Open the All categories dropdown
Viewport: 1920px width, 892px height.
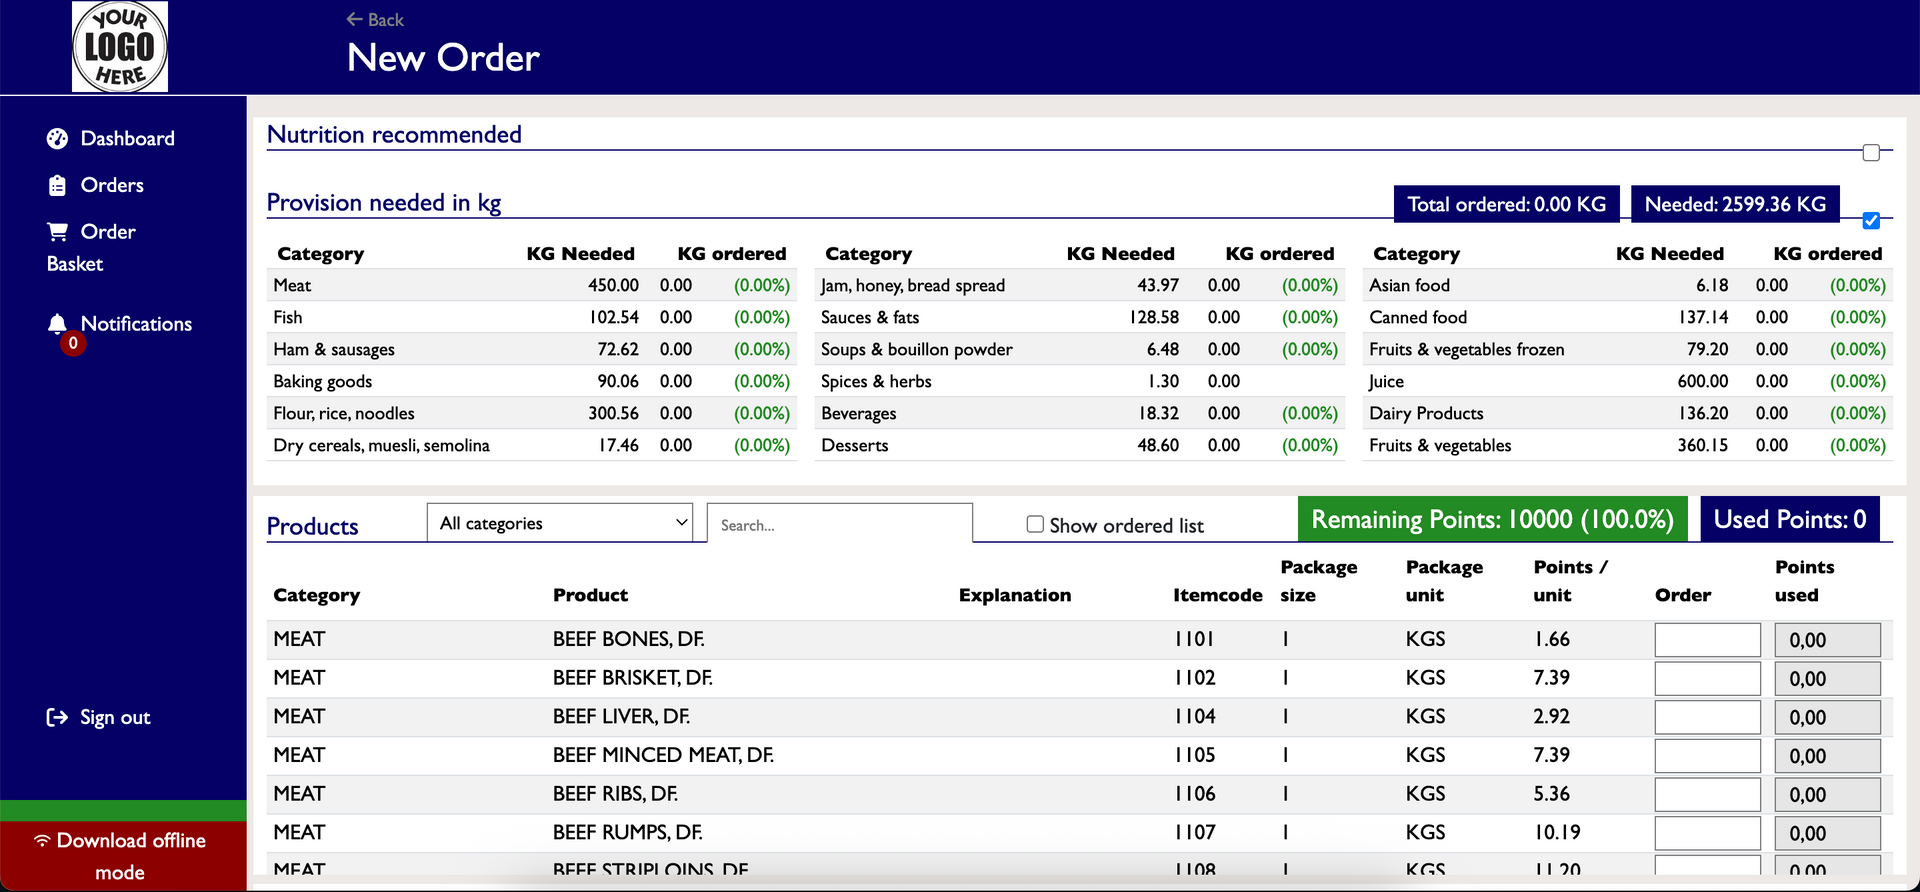(560, 523)
